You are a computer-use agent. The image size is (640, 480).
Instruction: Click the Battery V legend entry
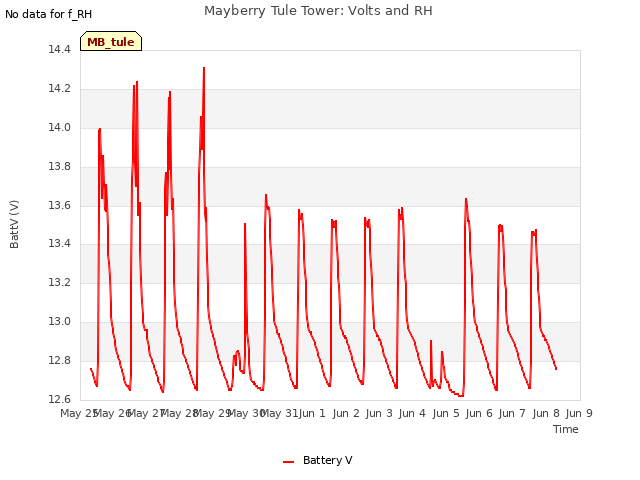(x=318, y=460)
